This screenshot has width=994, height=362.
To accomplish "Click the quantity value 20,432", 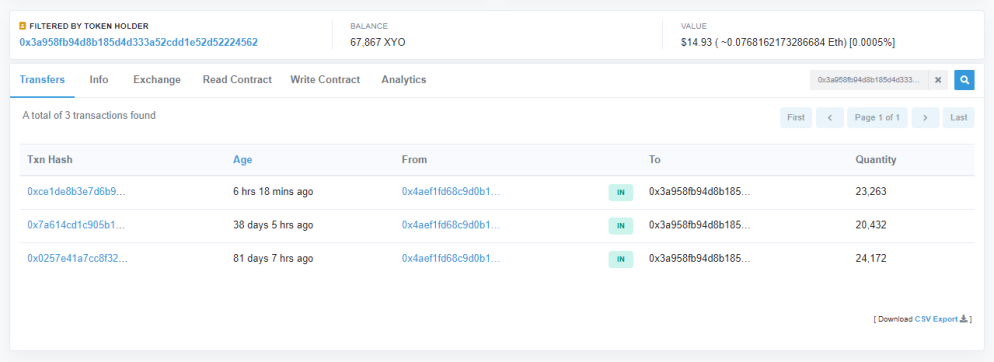I will pos(871,225).
